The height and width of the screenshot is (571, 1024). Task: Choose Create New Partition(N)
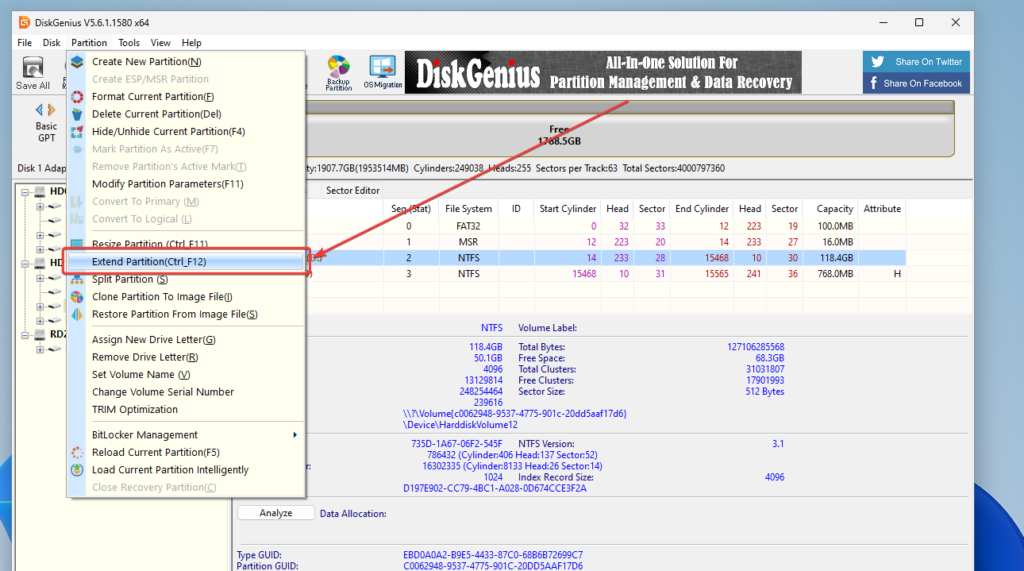pos(185,61)
